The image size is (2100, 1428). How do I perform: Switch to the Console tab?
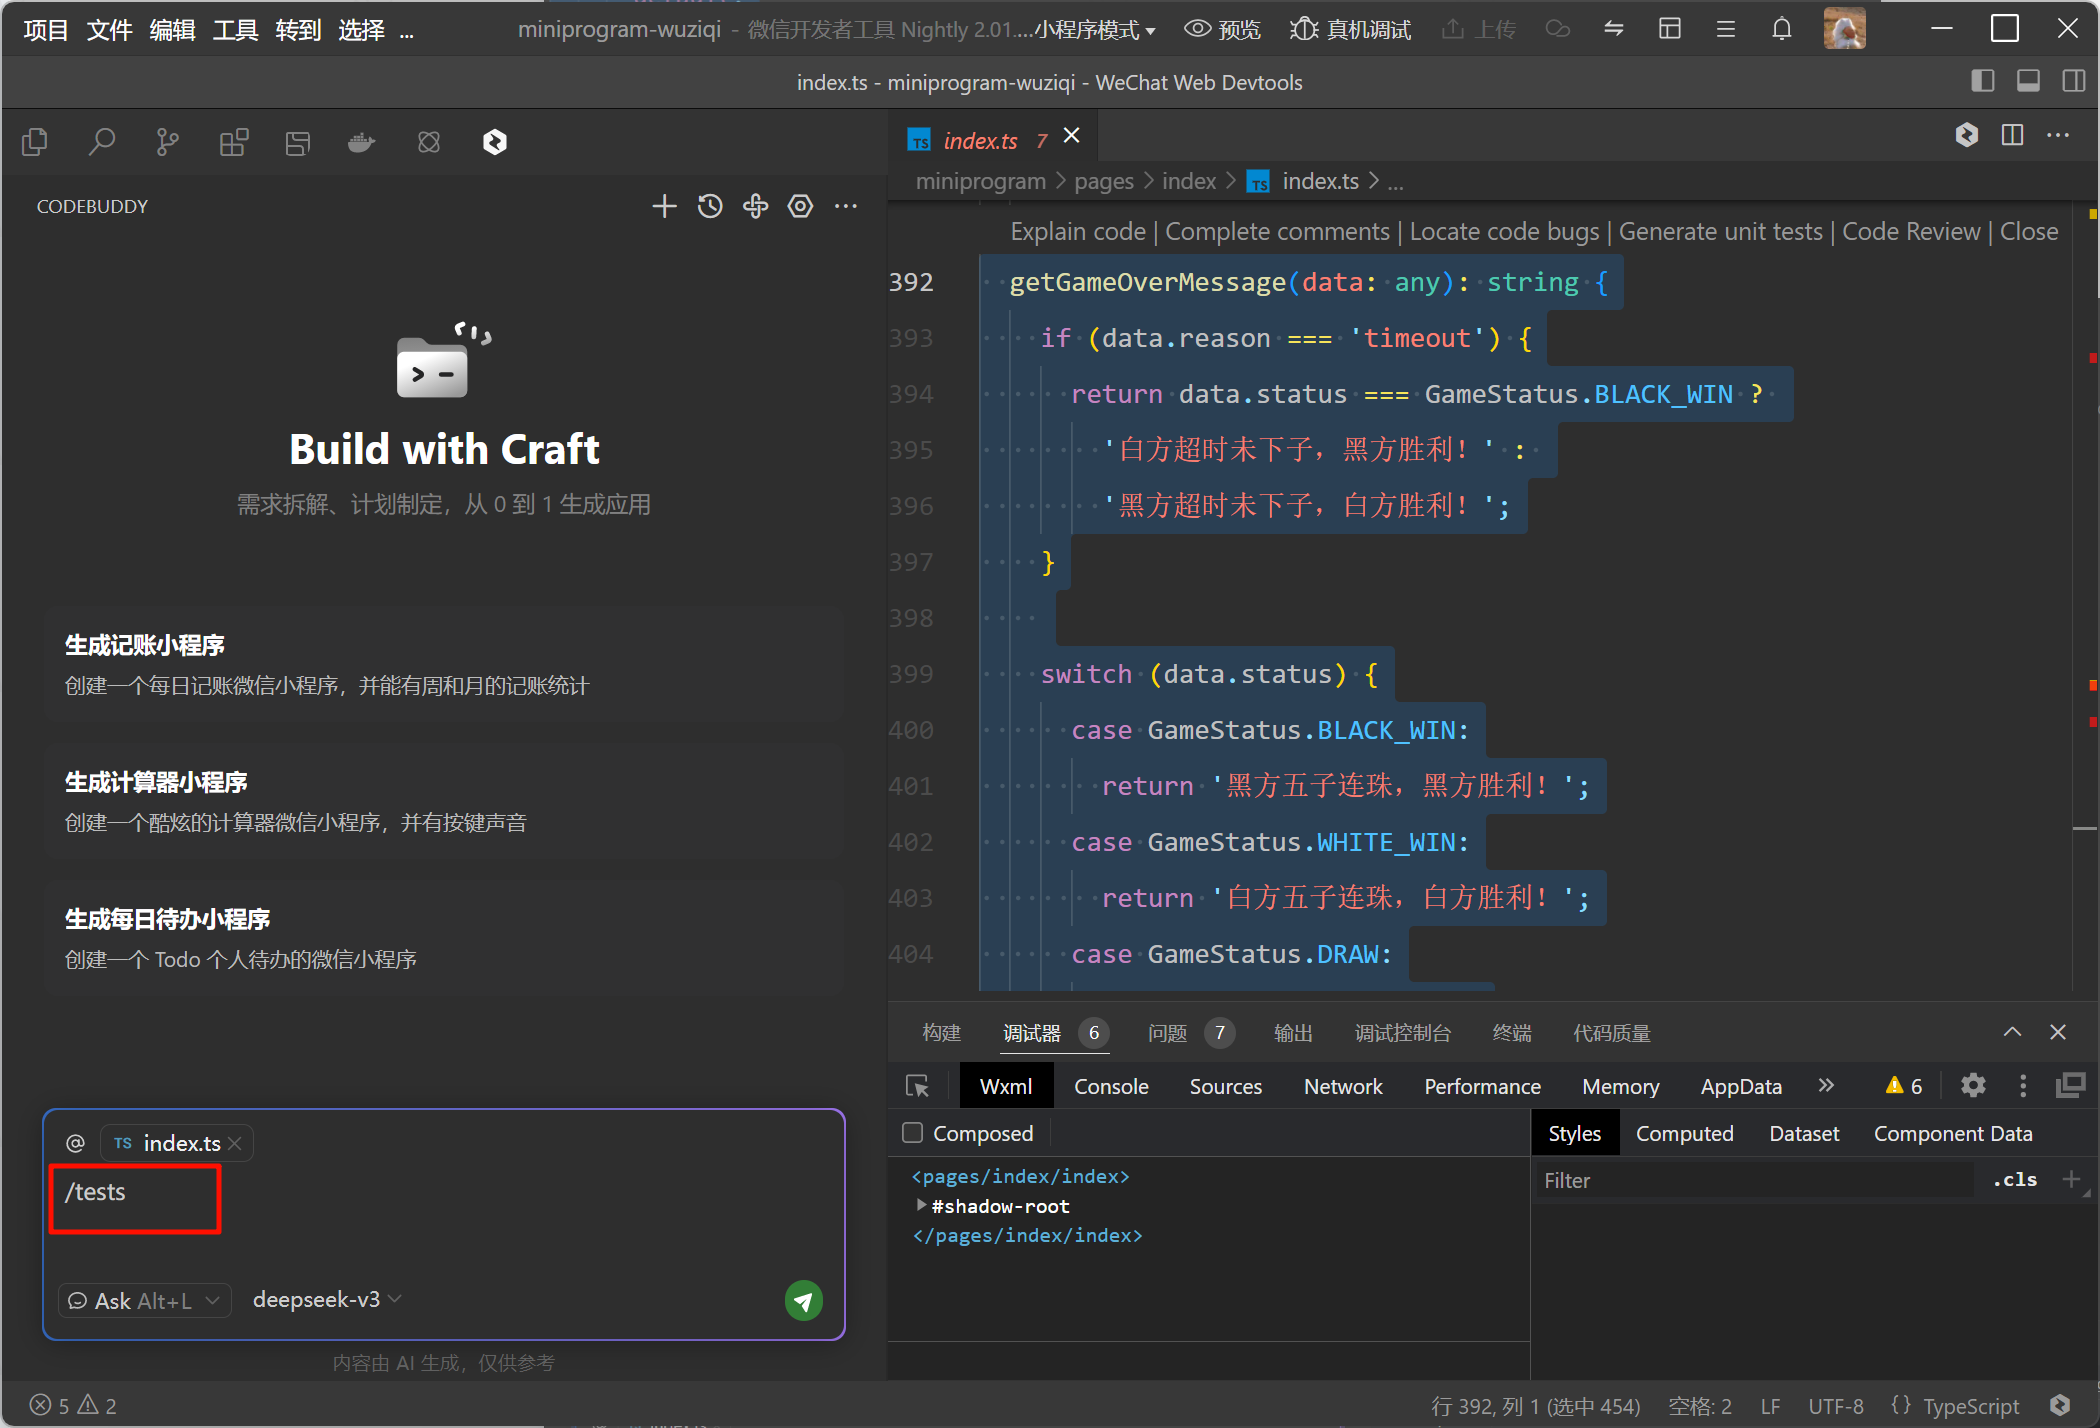(1110, 1086)
